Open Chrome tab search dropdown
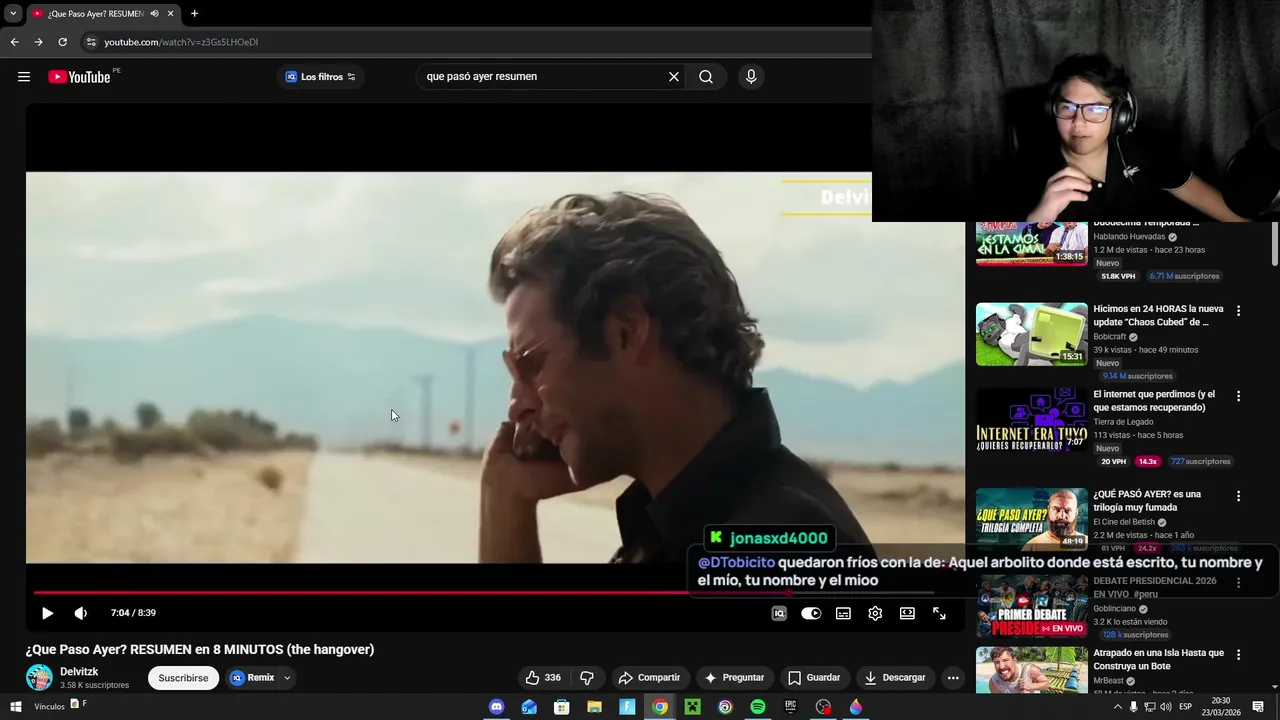 pyautogui.click(x=12, y=14)
